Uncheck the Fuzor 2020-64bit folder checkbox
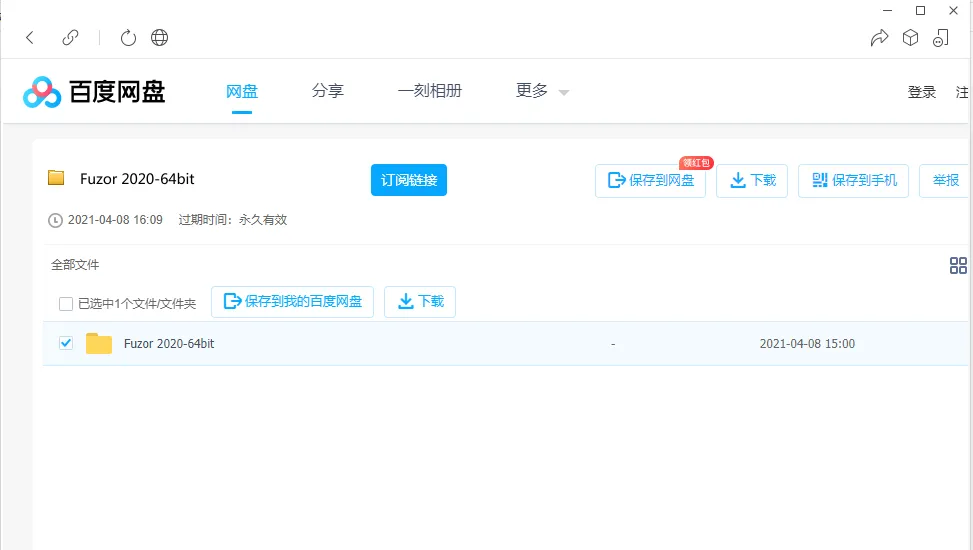This screenshot has height=550, width=973. coord(66,343)
